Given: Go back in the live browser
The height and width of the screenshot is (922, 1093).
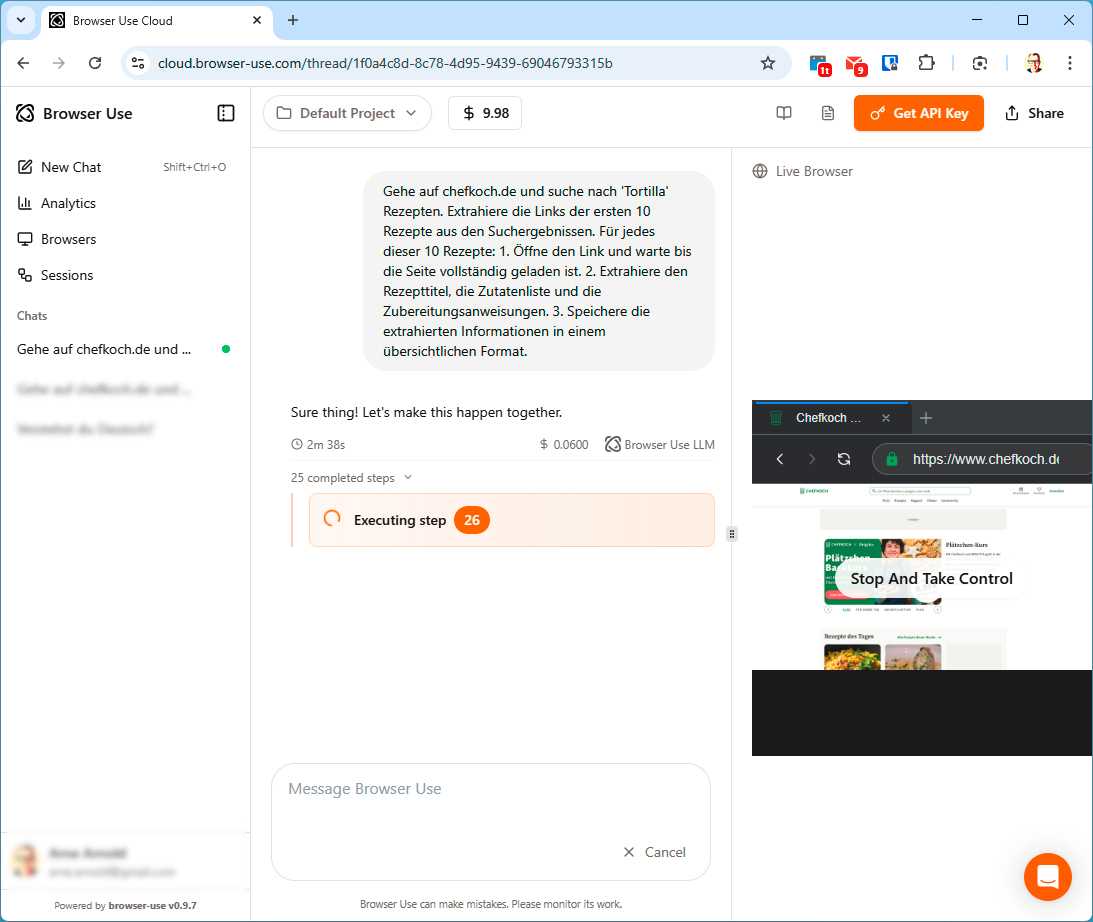Looking at the screenshot, I should [x=780, y=459].
